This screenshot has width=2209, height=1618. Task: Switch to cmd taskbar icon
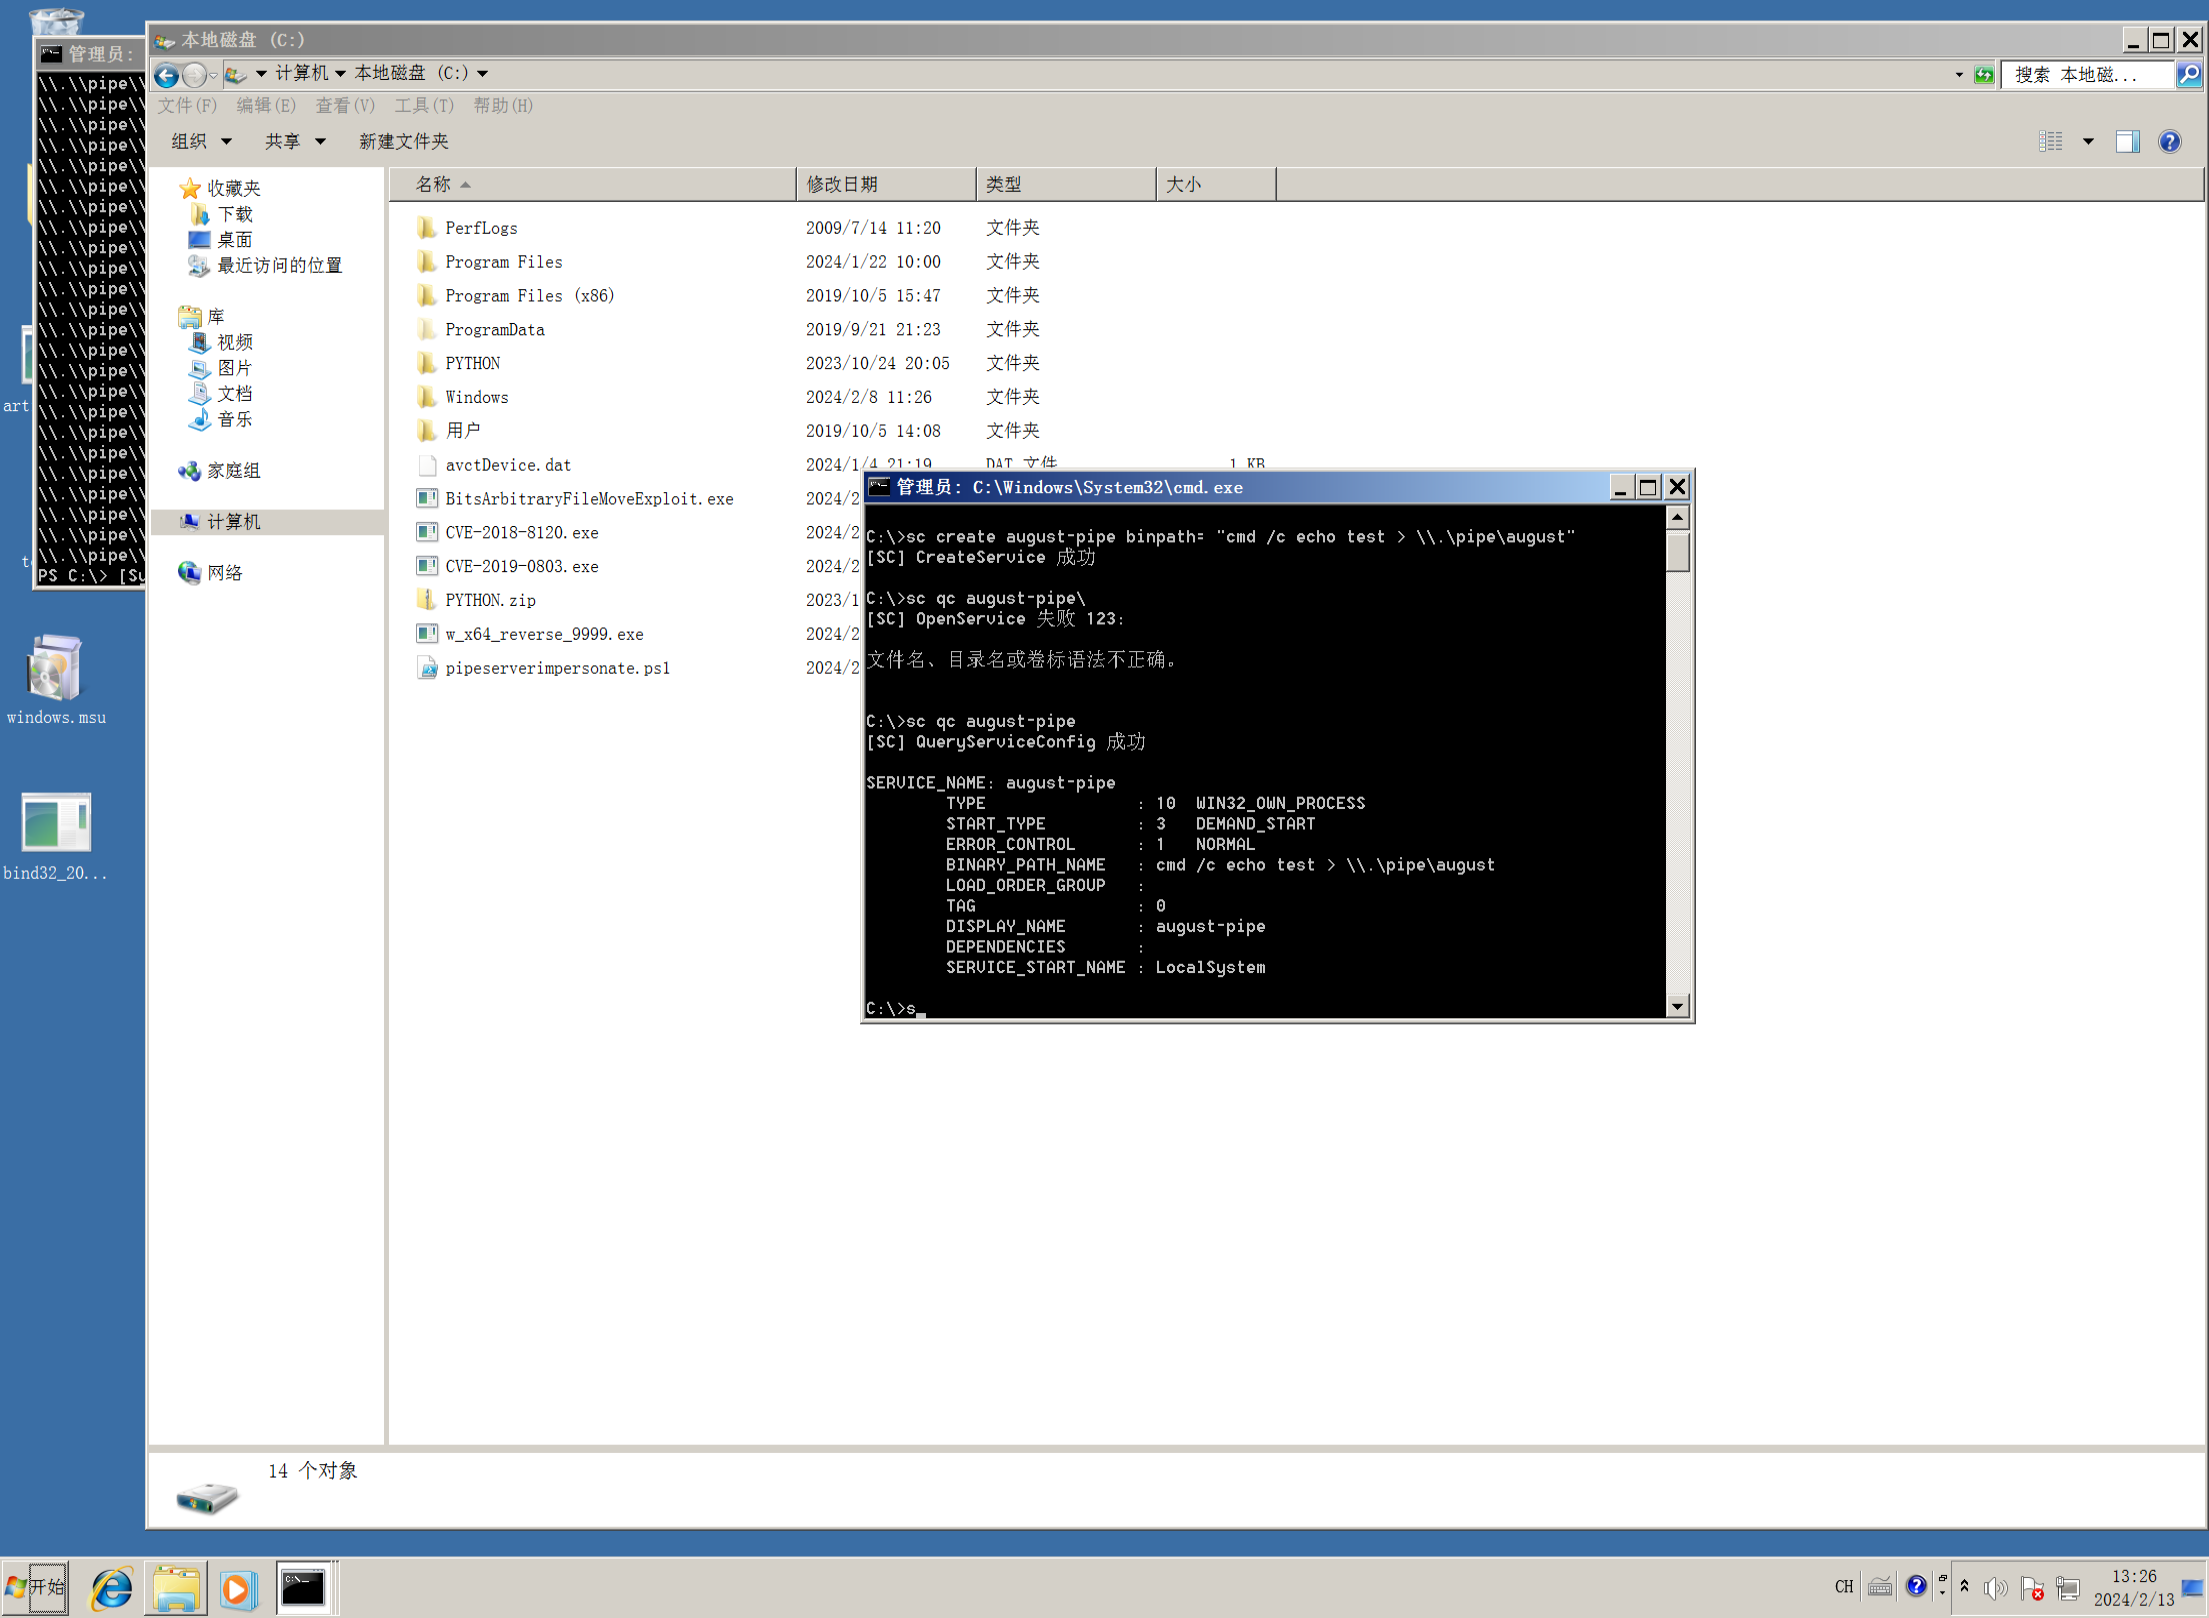tap(304, 1588)
